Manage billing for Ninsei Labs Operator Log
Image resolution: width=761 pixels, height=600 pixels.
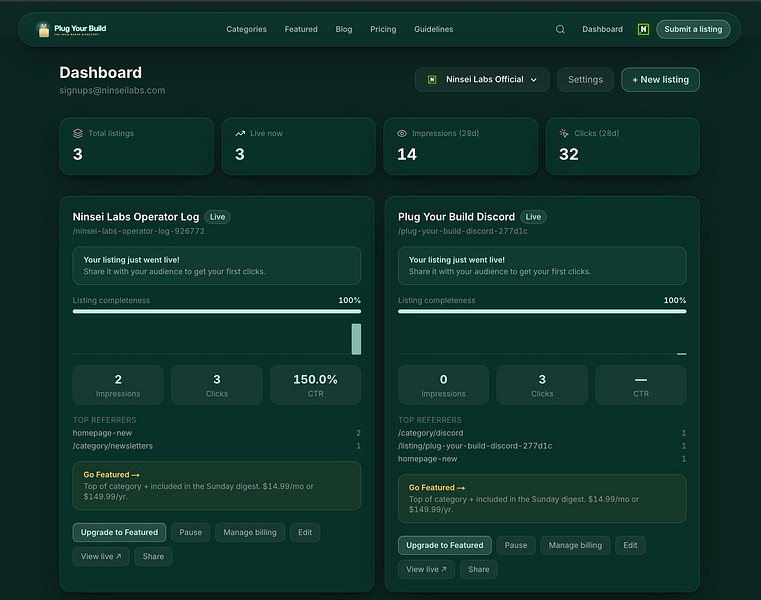pyautogui.click(x=250, y=533)
